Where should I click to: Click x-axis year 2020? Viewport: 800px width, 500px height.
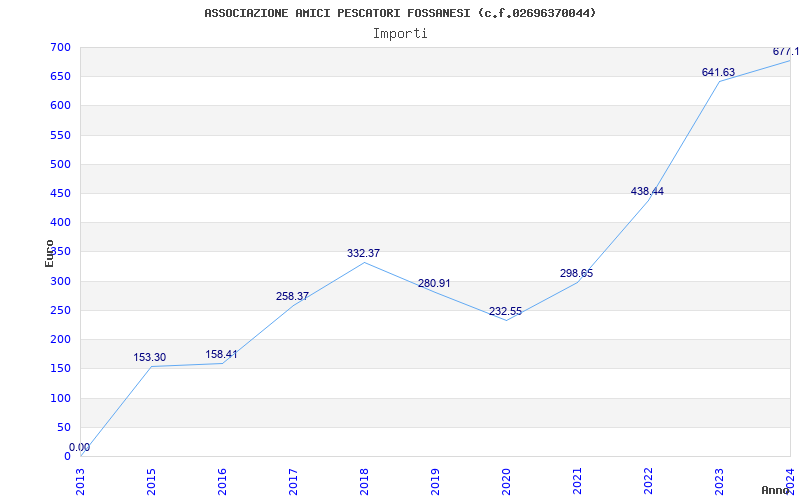point(506,482)
